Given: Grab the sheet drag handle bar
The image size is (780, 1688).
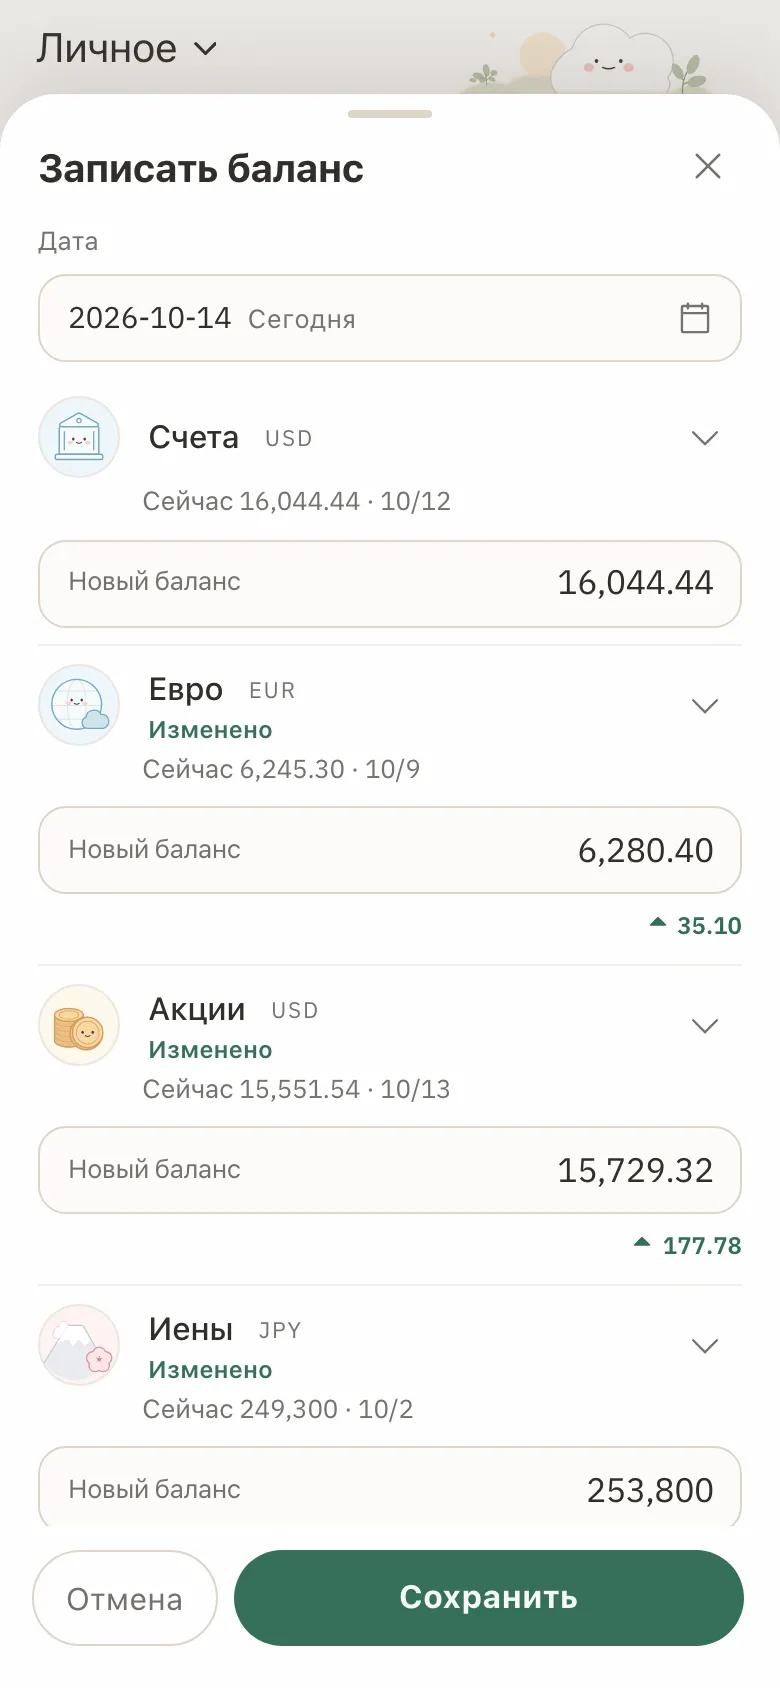Looking at the screenshot, I should 390,114.
